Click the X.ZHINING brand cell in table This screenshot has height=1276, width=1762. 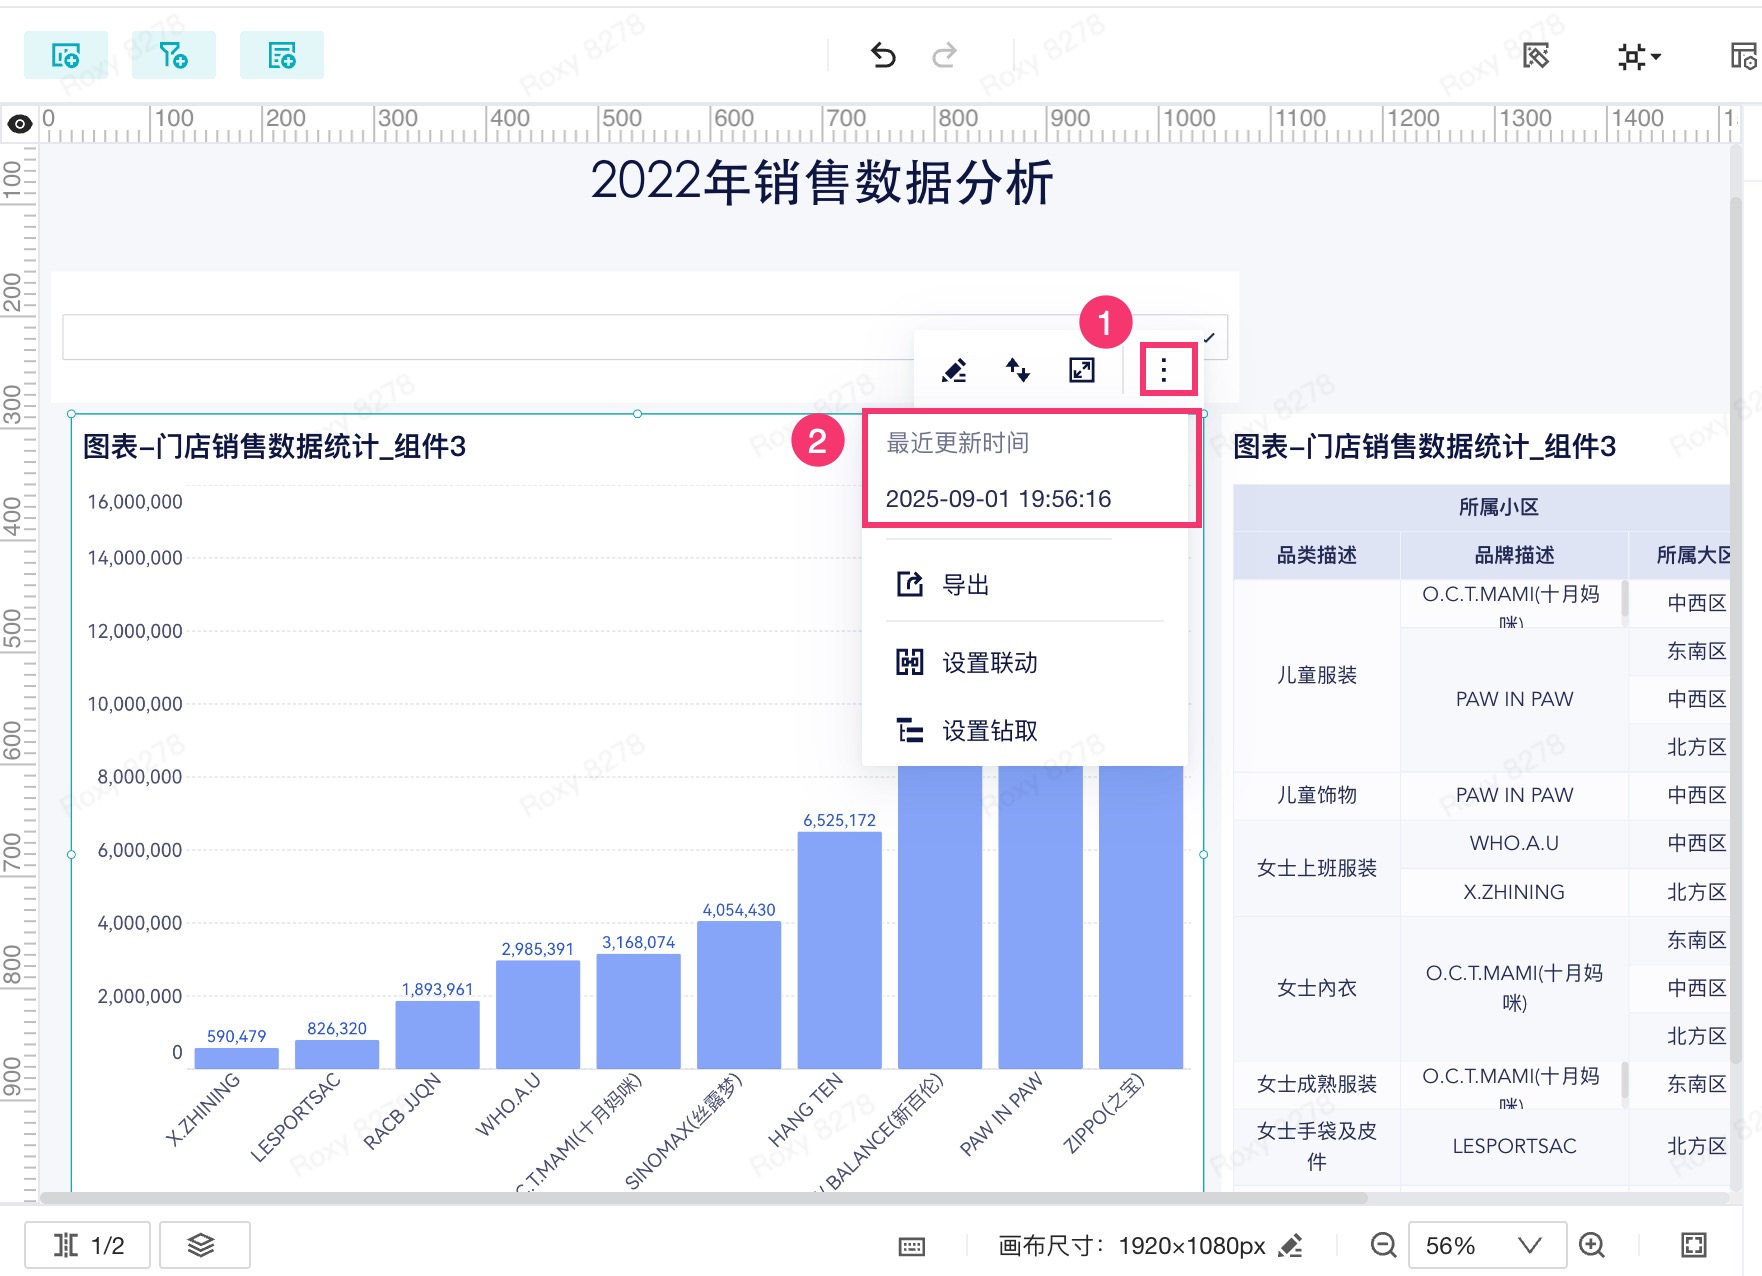pyautogui.click(x=1514, y=892)
